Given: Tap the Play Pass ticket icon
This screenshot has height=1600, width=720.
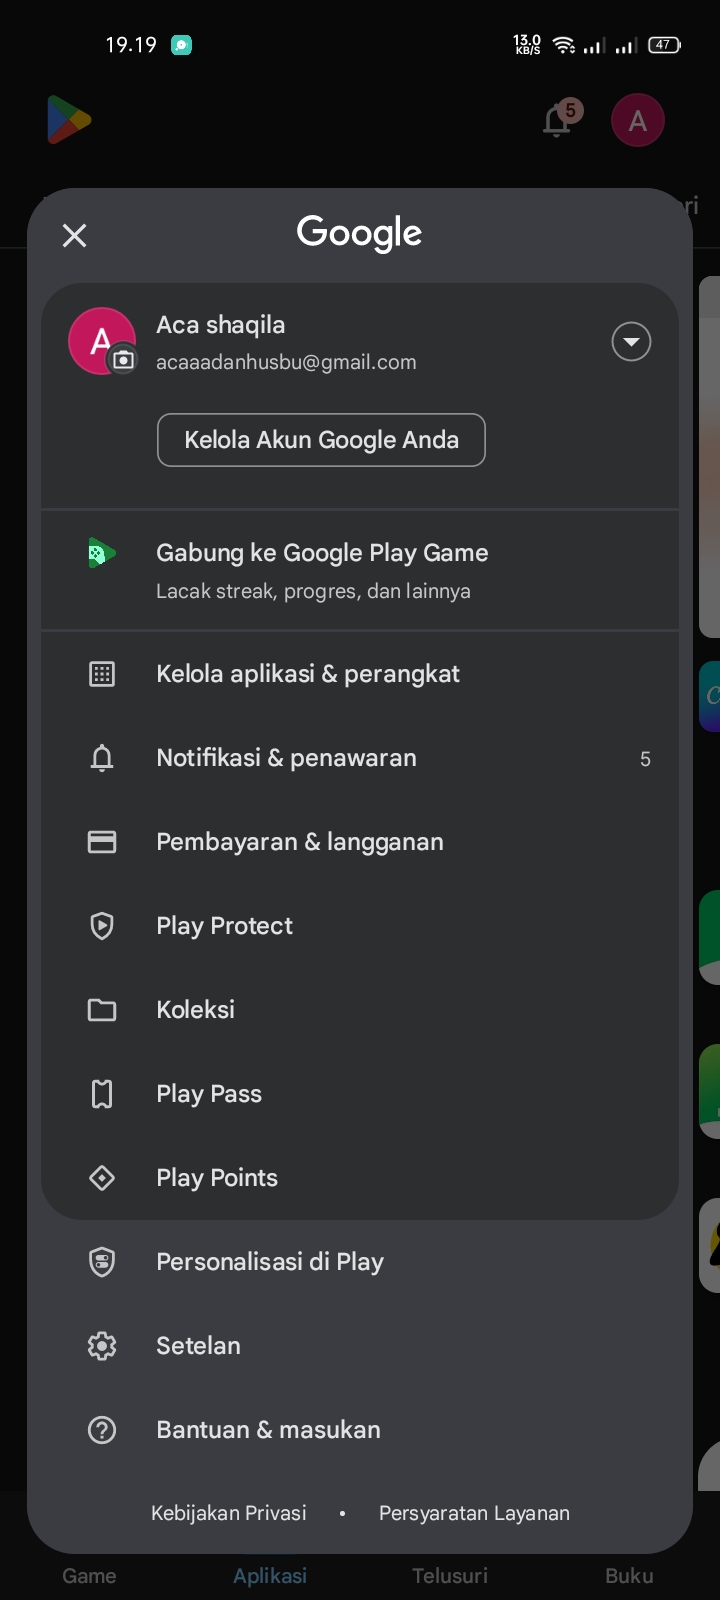Looking at the screenshot, I should [x=102, y=1094].
